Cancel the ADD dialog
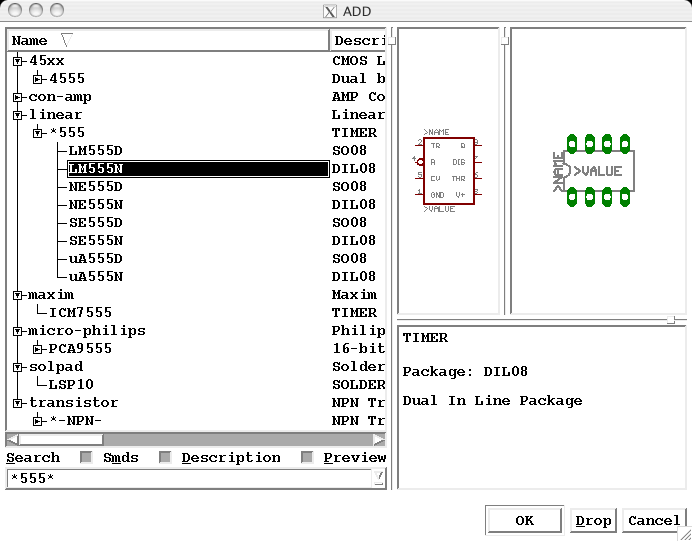692x541 pixels. (654, 521)
